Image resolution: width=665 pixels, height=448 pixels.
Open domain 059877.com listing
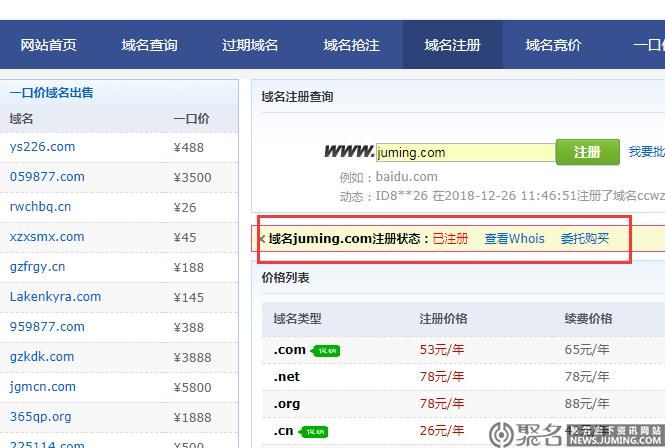[47, 176]
